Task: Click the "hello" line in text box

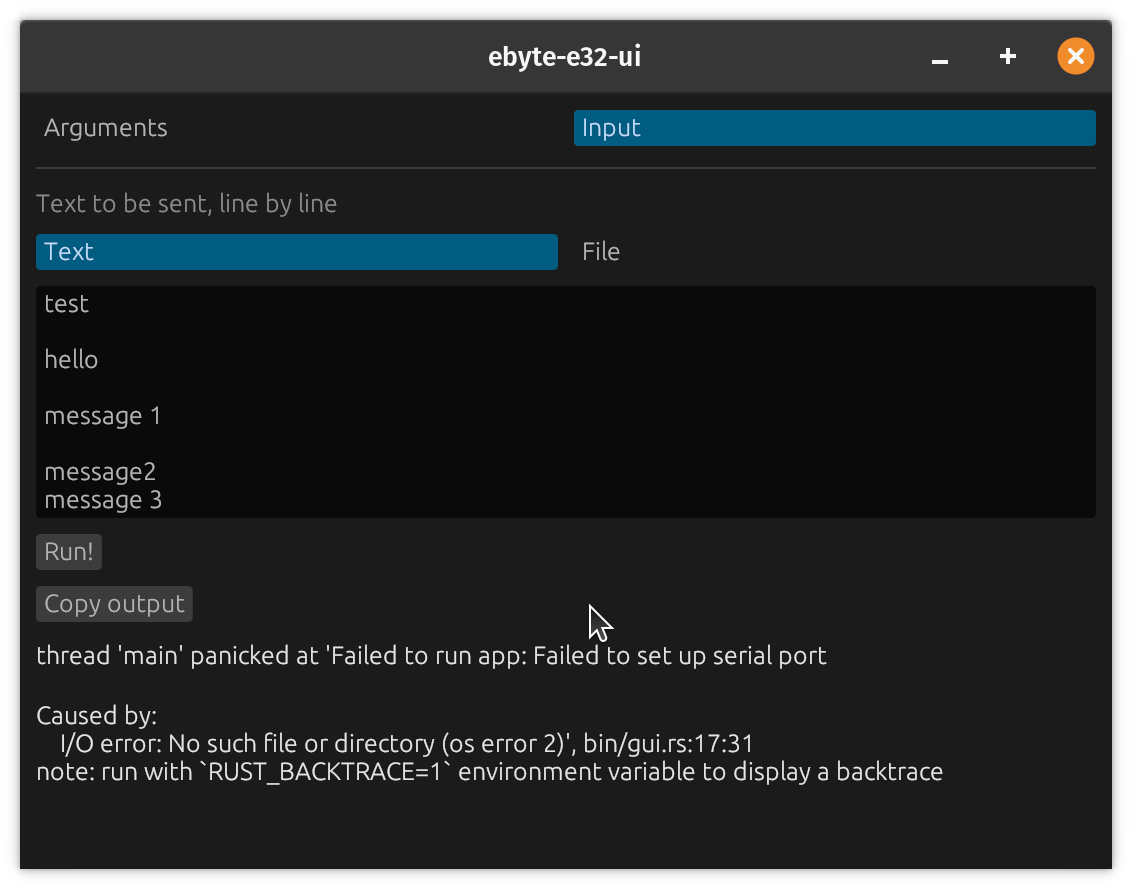Action: click(71, 360)
